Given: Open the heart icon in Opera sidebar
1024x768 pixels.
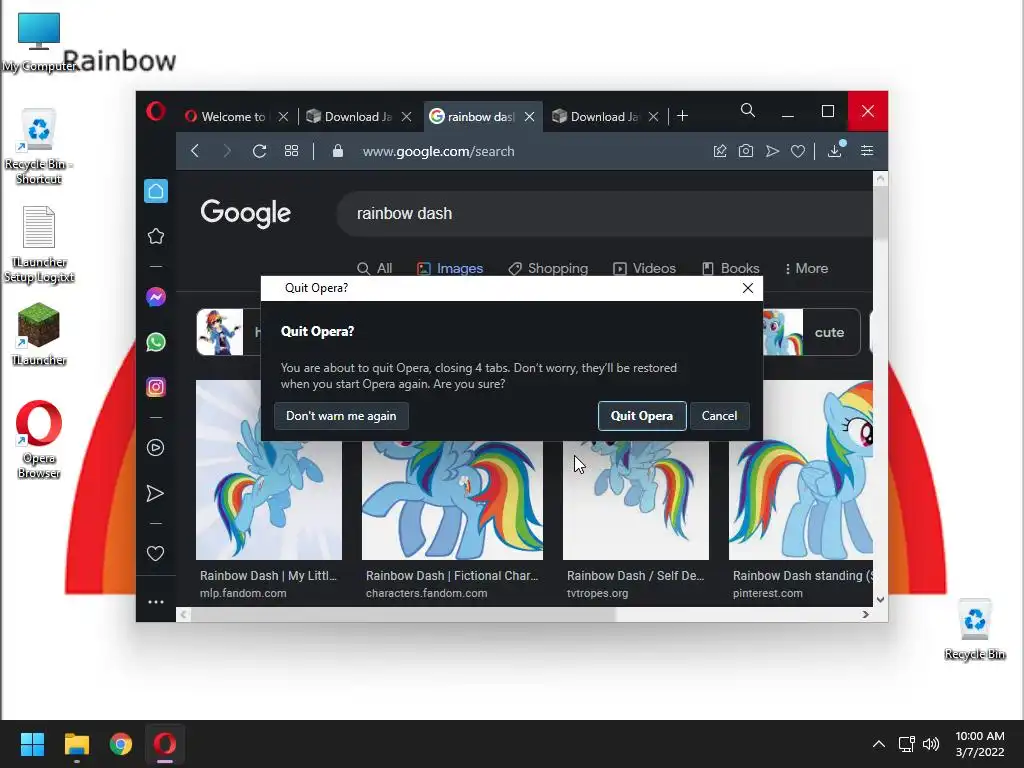Looking at the screenshot, I should [x=155, y=554].
